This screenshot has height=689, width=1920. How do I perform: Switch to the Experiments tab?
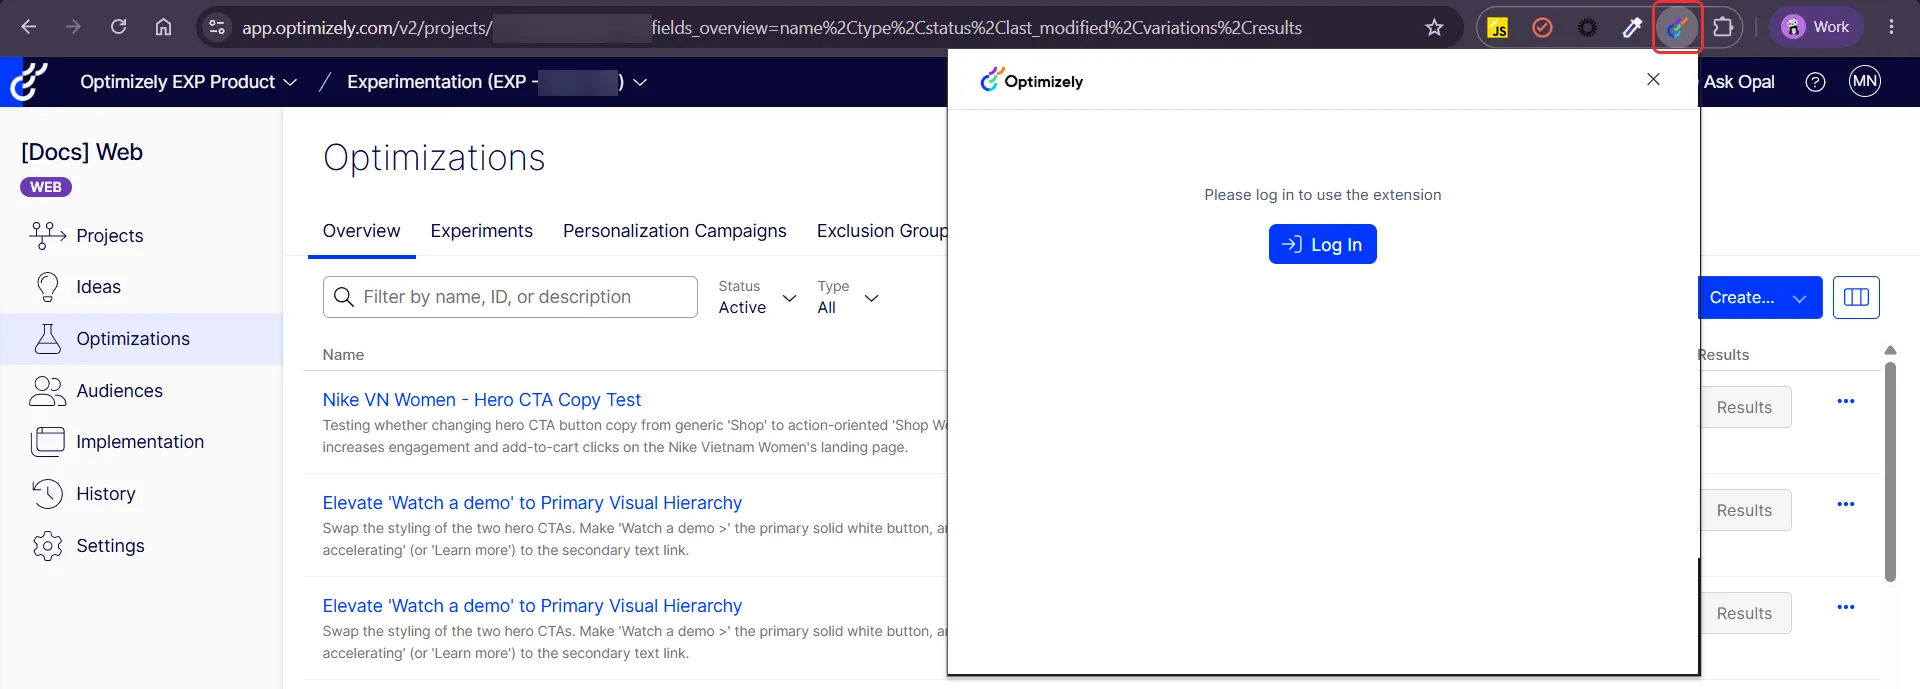coord(482,231)
